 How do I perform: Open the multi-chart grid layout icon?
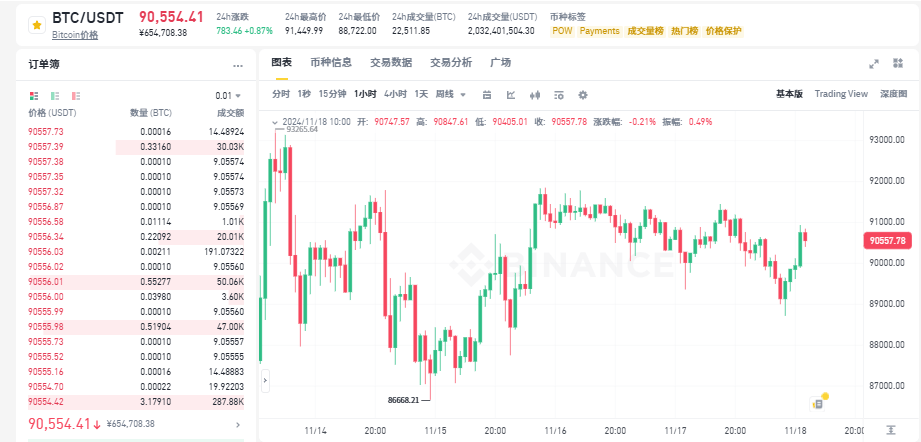(898, 63)
